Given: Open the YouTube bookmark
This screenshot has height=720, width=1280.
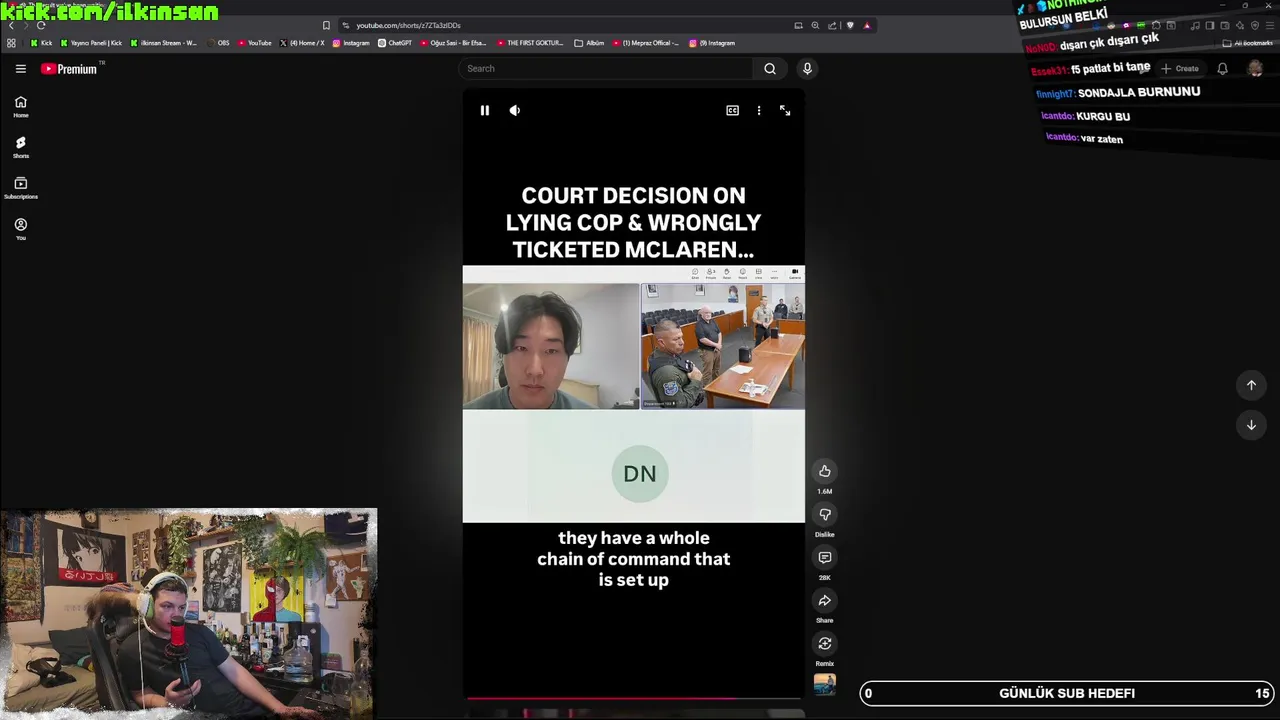Looking at the screenshot, I should pos(255,43).
